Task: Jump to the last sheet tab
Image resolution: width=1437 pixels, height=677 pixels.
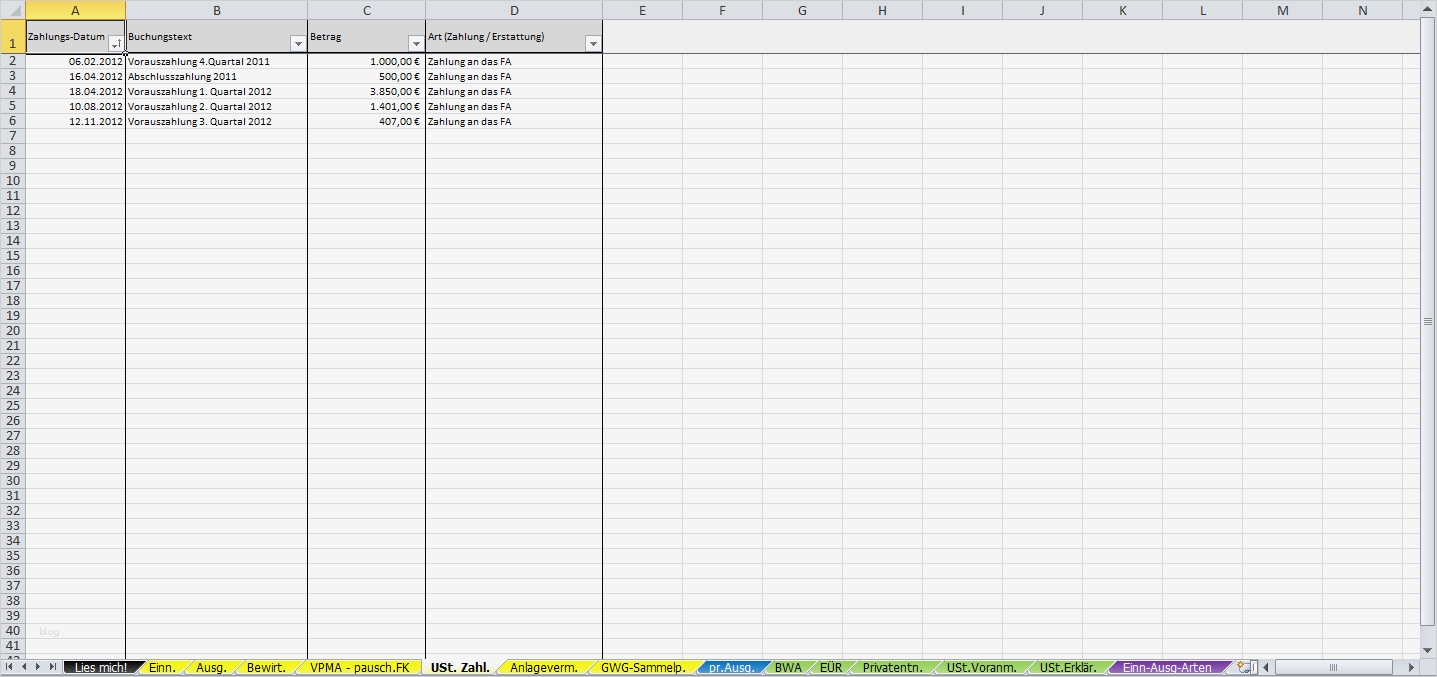Action: click(x=53, y=665)
